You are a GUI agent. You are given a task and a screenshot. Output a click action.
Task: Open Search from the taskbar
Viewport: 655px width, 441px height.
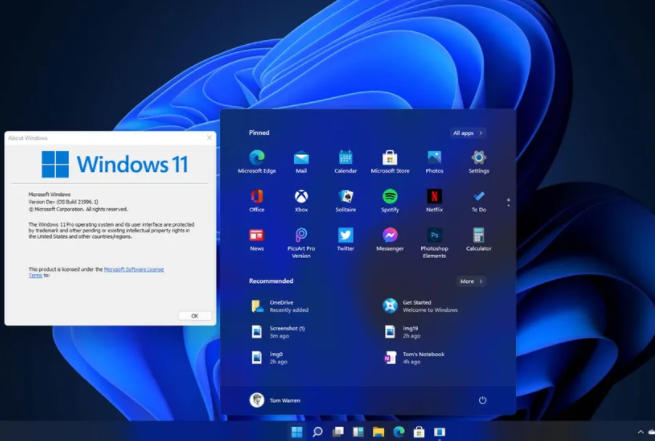point(317,431)
